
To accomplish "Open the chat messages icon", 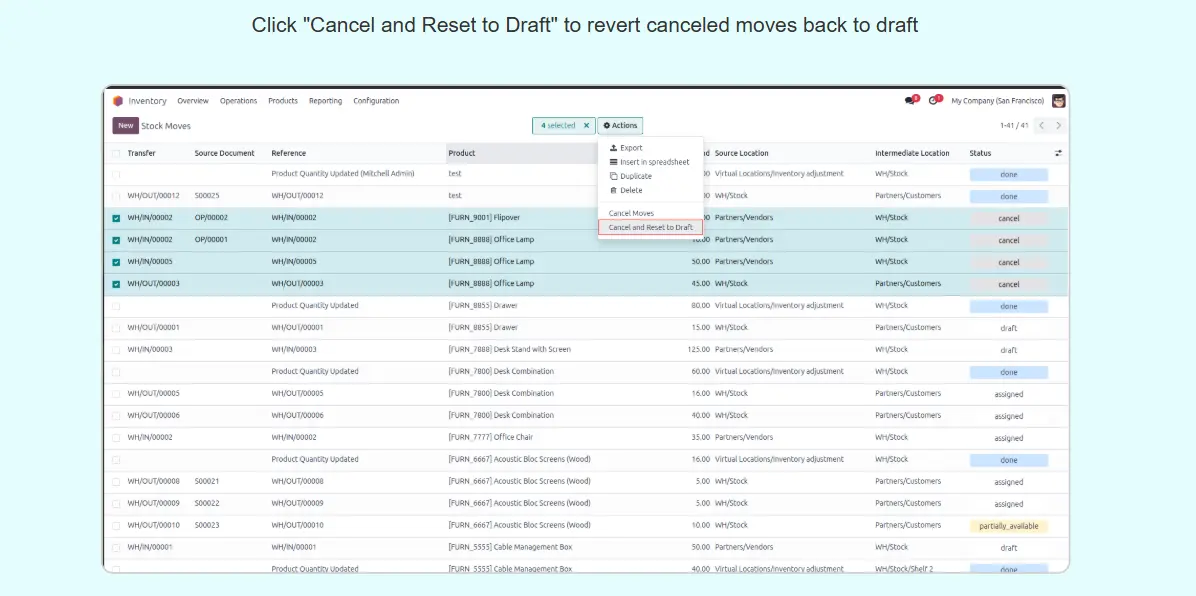I will pyautogui.click(x=910, y=100).
